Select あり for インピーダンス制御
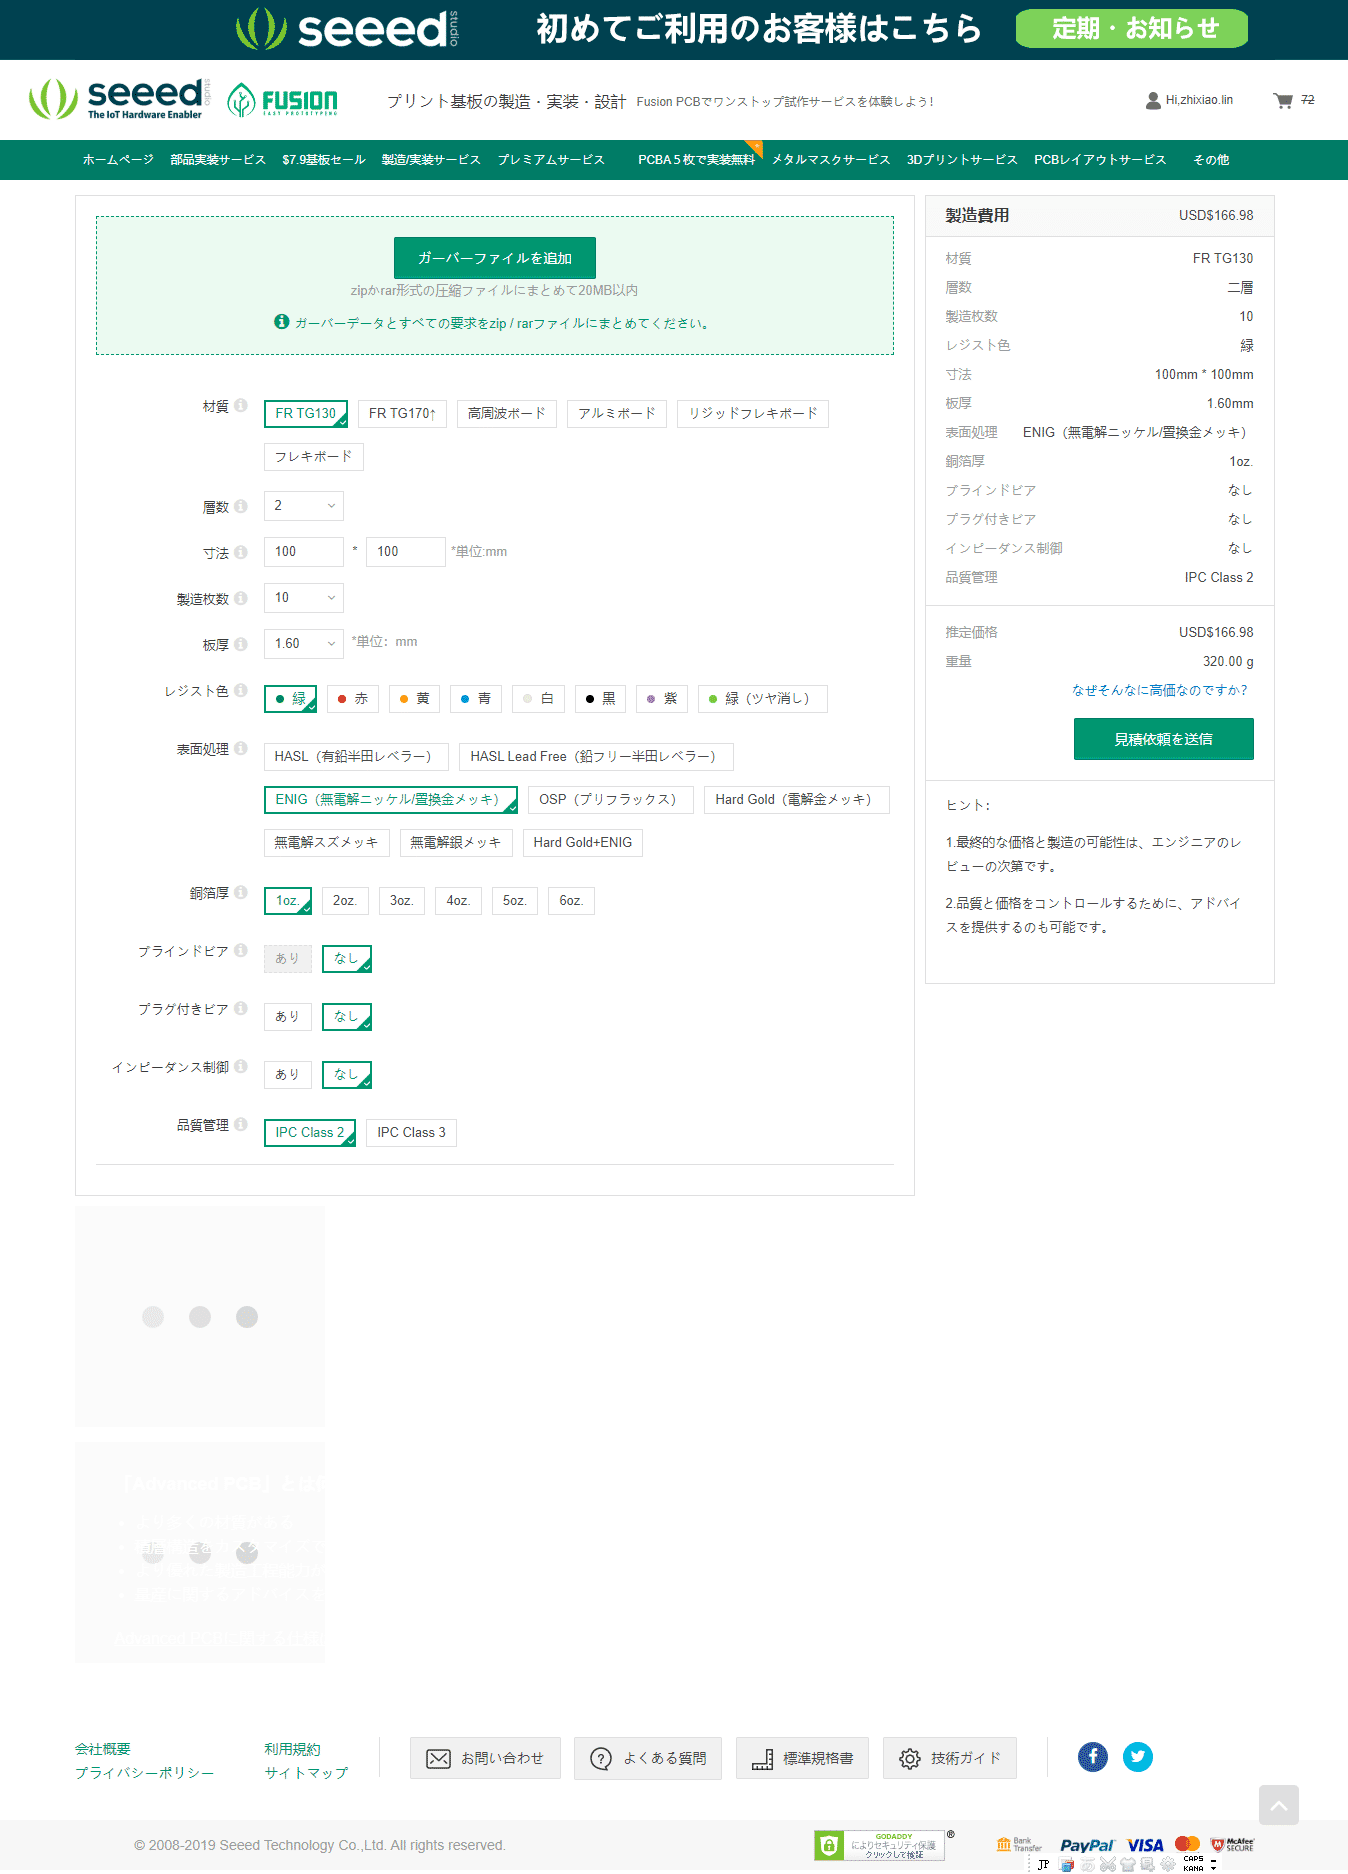Viewport: 1348px width, 1874px height. tap(288, 1075)
